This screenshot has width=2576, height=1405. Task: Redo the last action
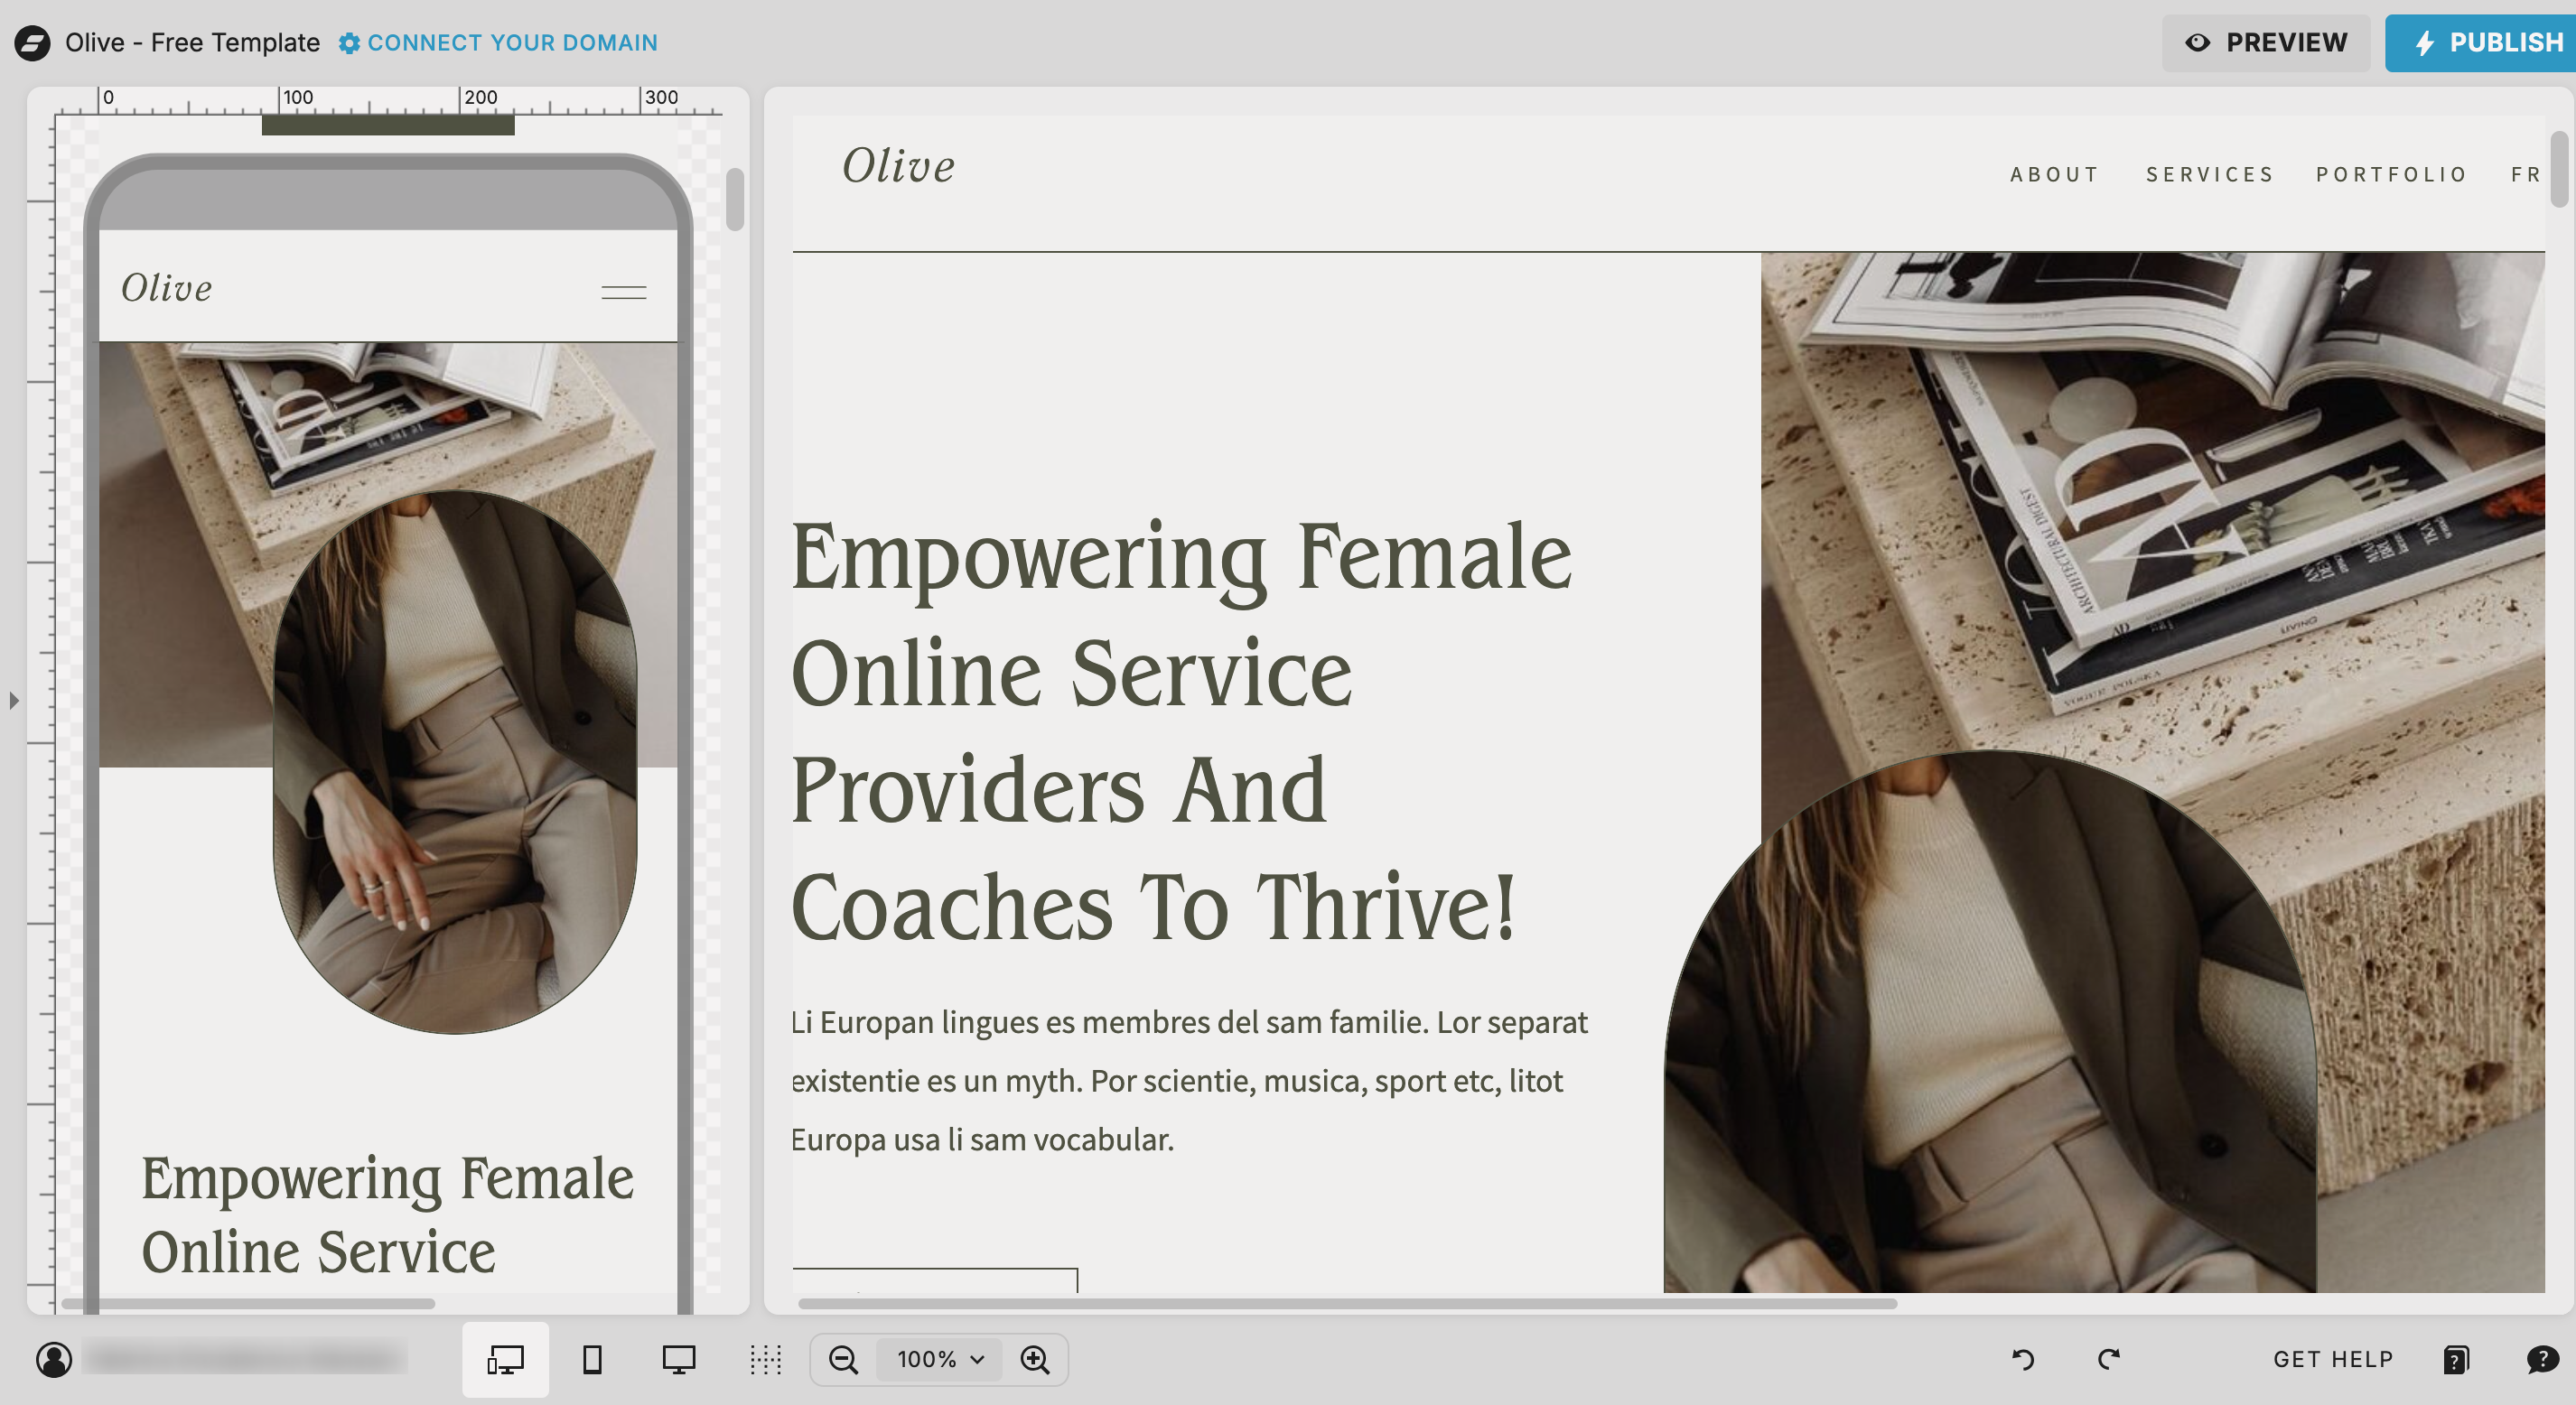tap(2109, 1359)
